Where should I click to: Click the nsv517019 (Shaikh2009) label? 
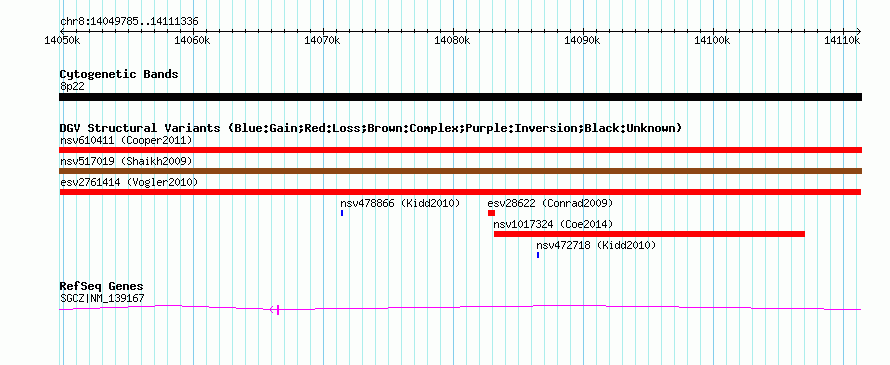click(126, 161)
